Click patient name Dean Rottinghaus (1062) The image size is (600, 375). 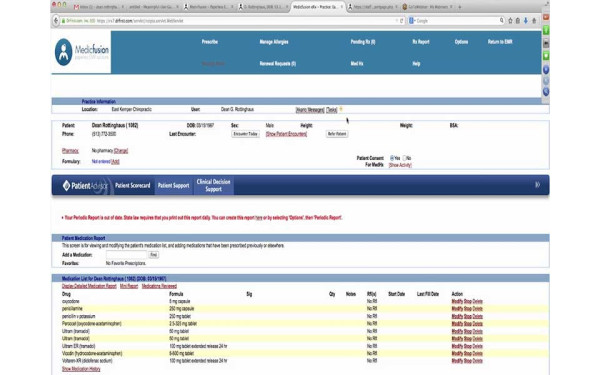pos(115,126)
